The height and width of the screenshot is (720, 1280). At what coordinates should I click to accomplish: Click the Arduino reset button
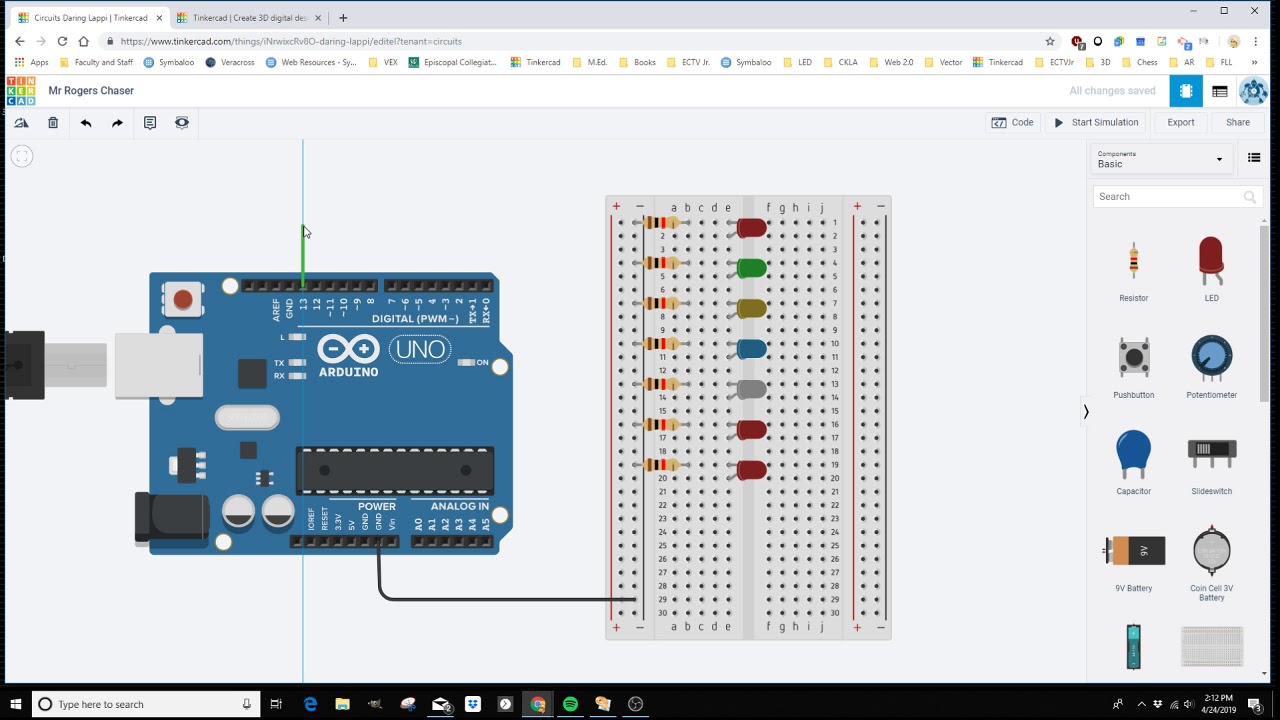coord(183,299)
